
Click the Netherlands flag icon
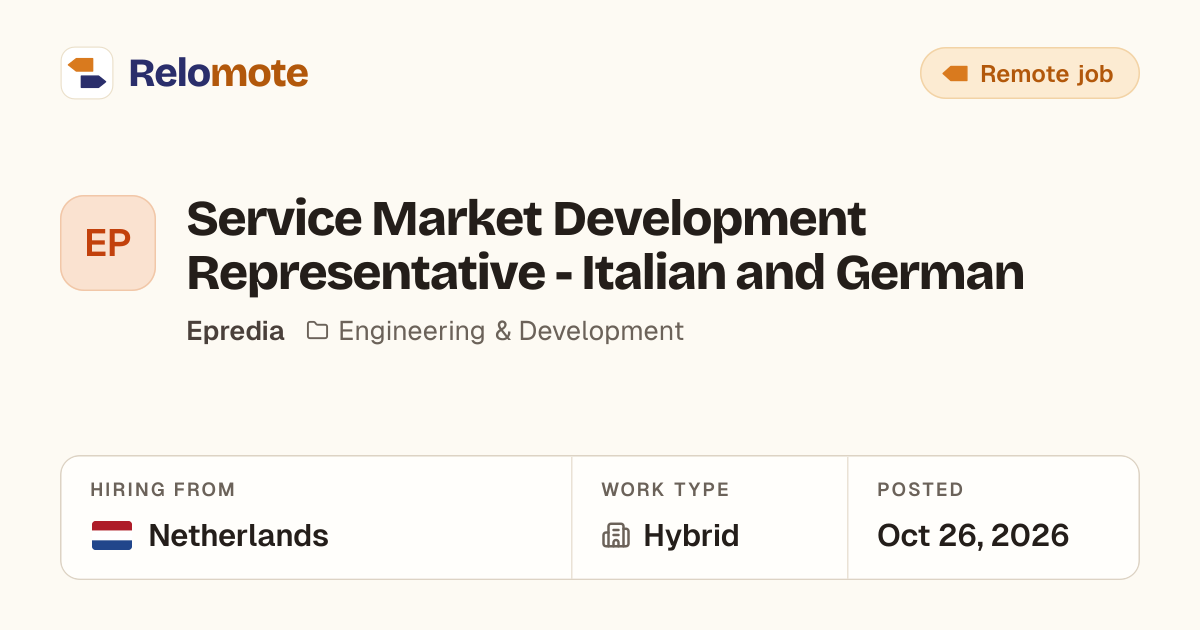point(112,536)
